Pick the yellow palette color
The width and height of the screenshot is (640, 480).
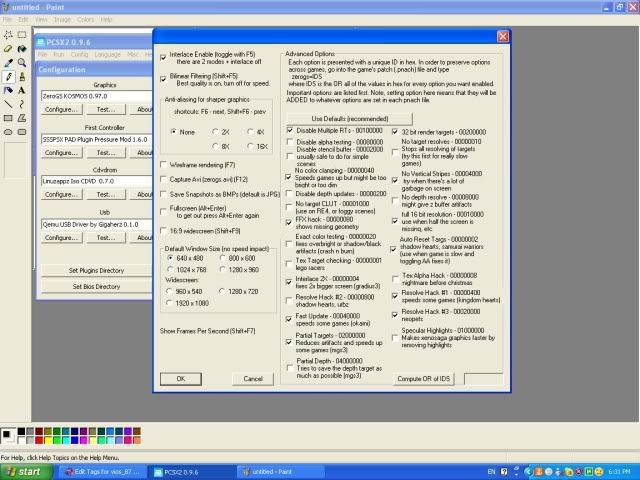click(48, 440)
